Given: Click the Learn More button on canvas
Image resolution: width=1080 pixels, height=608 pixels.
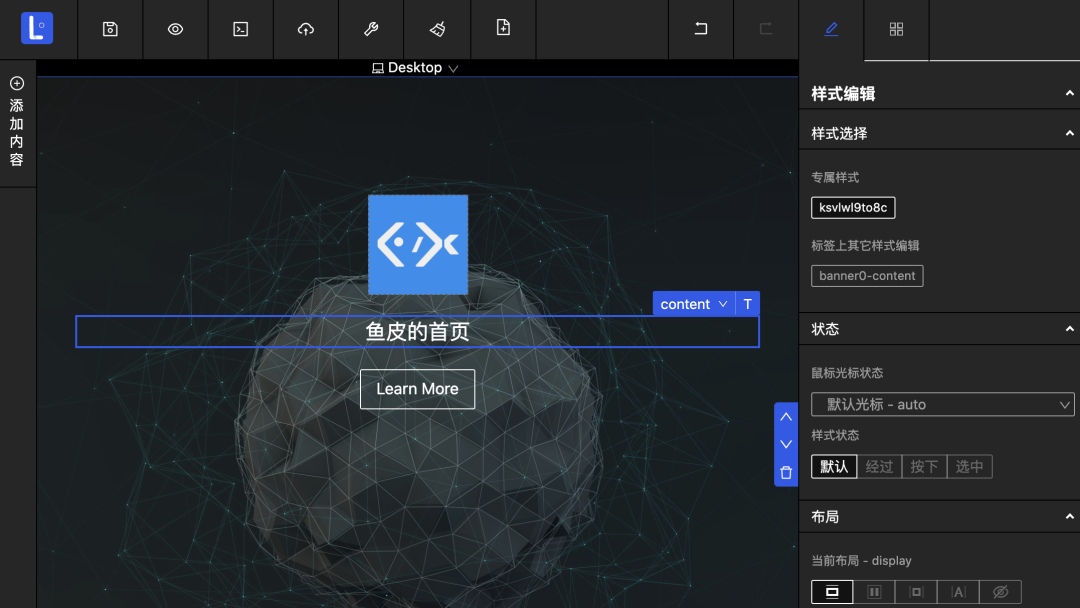Looking at the screenshot, I should (417, 389).
